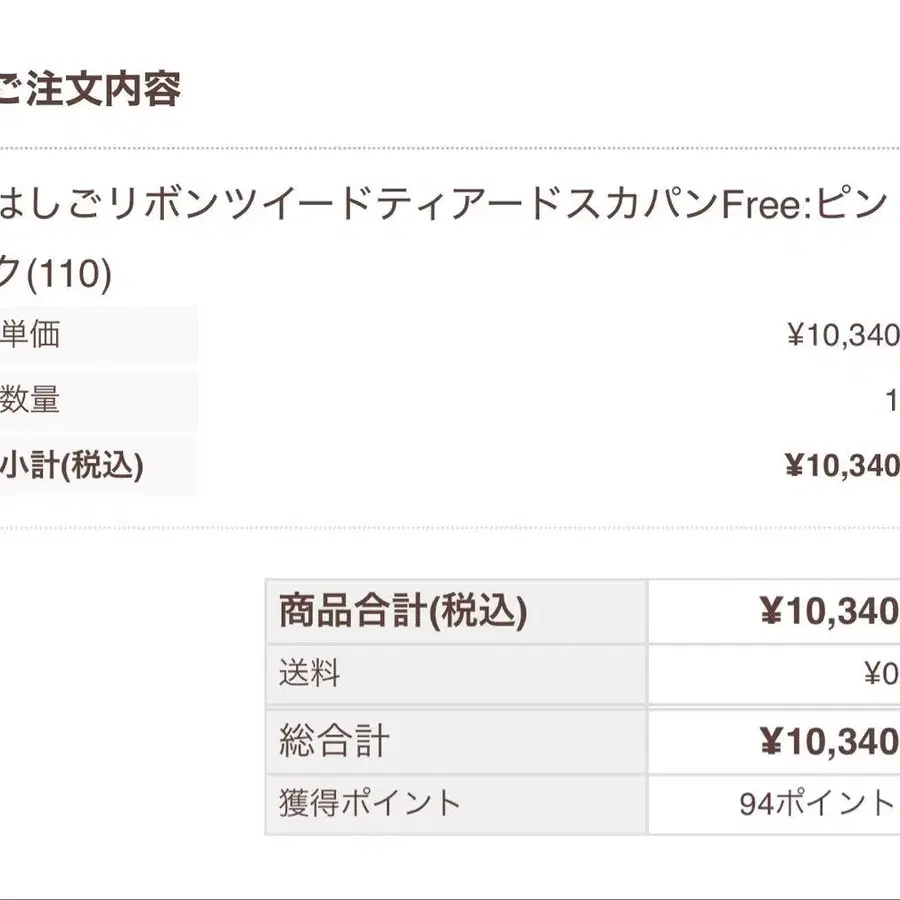Image resolution: width=900 pixels, height=900 pixels.
Task: Click the 94ポイント value
Action: 817,804
